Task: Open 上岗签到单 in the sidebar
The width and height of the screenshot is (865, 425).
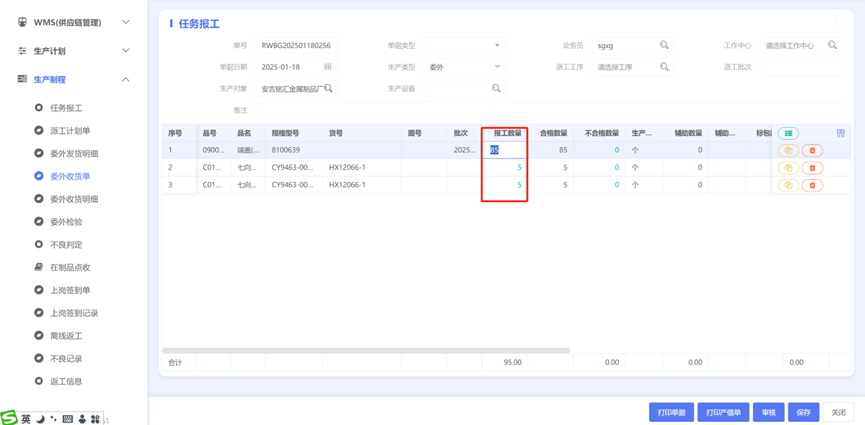Action: 70,290
